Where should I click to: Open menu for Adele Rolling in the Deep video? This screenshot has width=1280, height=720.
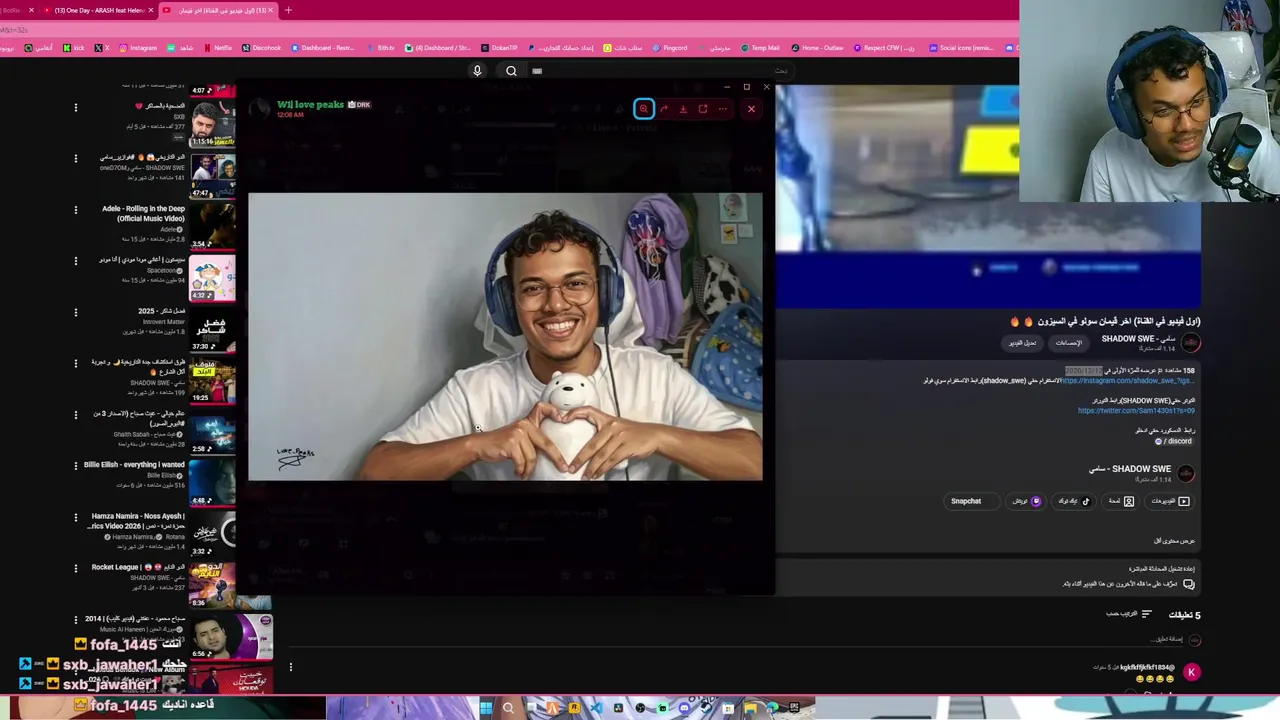tap(75, 210)
